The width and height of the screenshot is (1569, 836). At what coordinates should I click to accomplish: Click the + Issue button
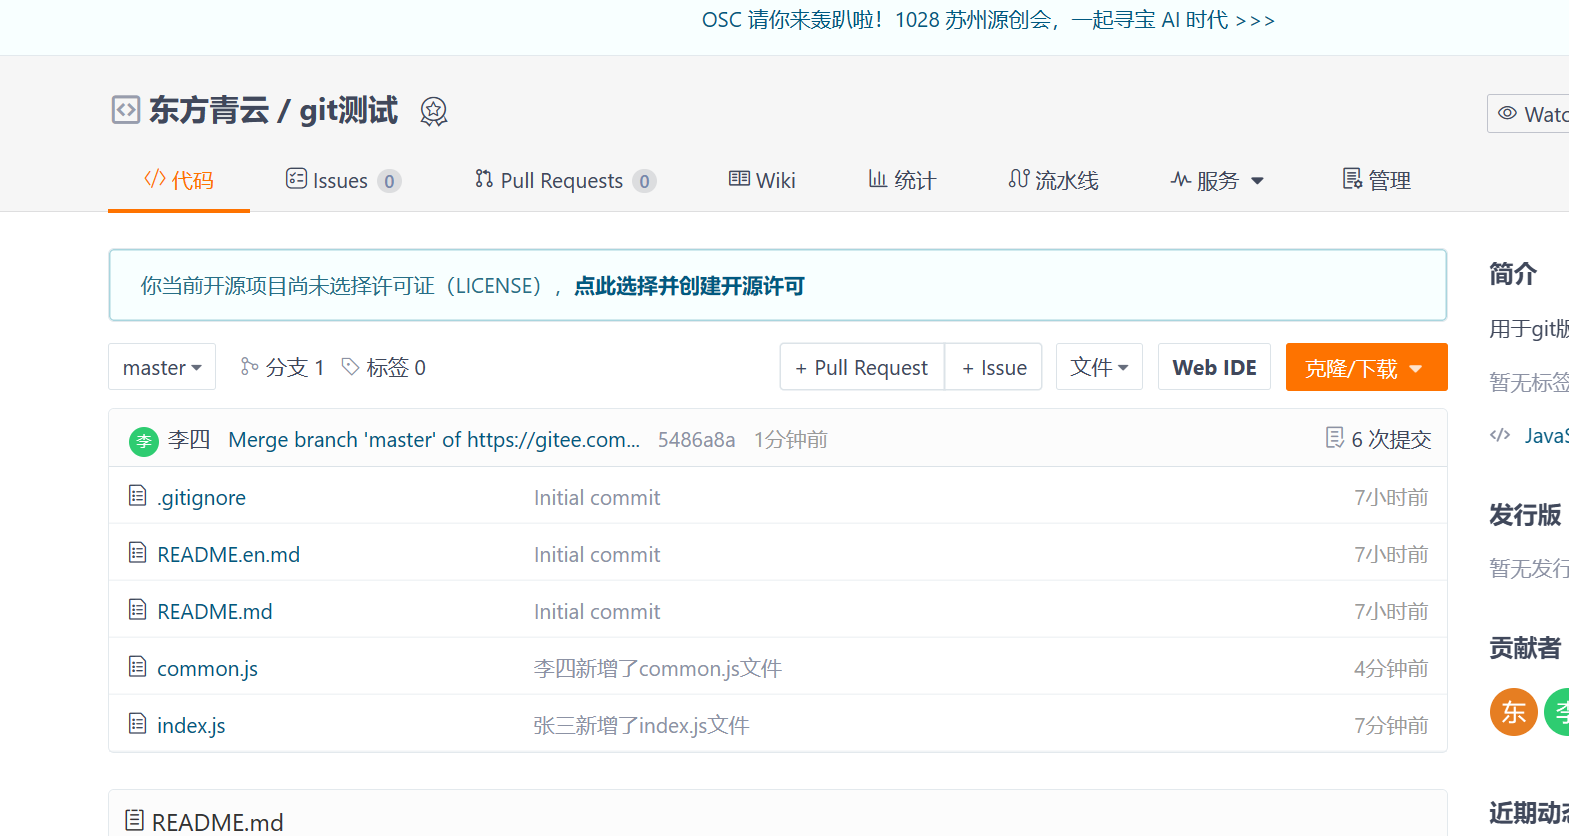tap(994, 367)
